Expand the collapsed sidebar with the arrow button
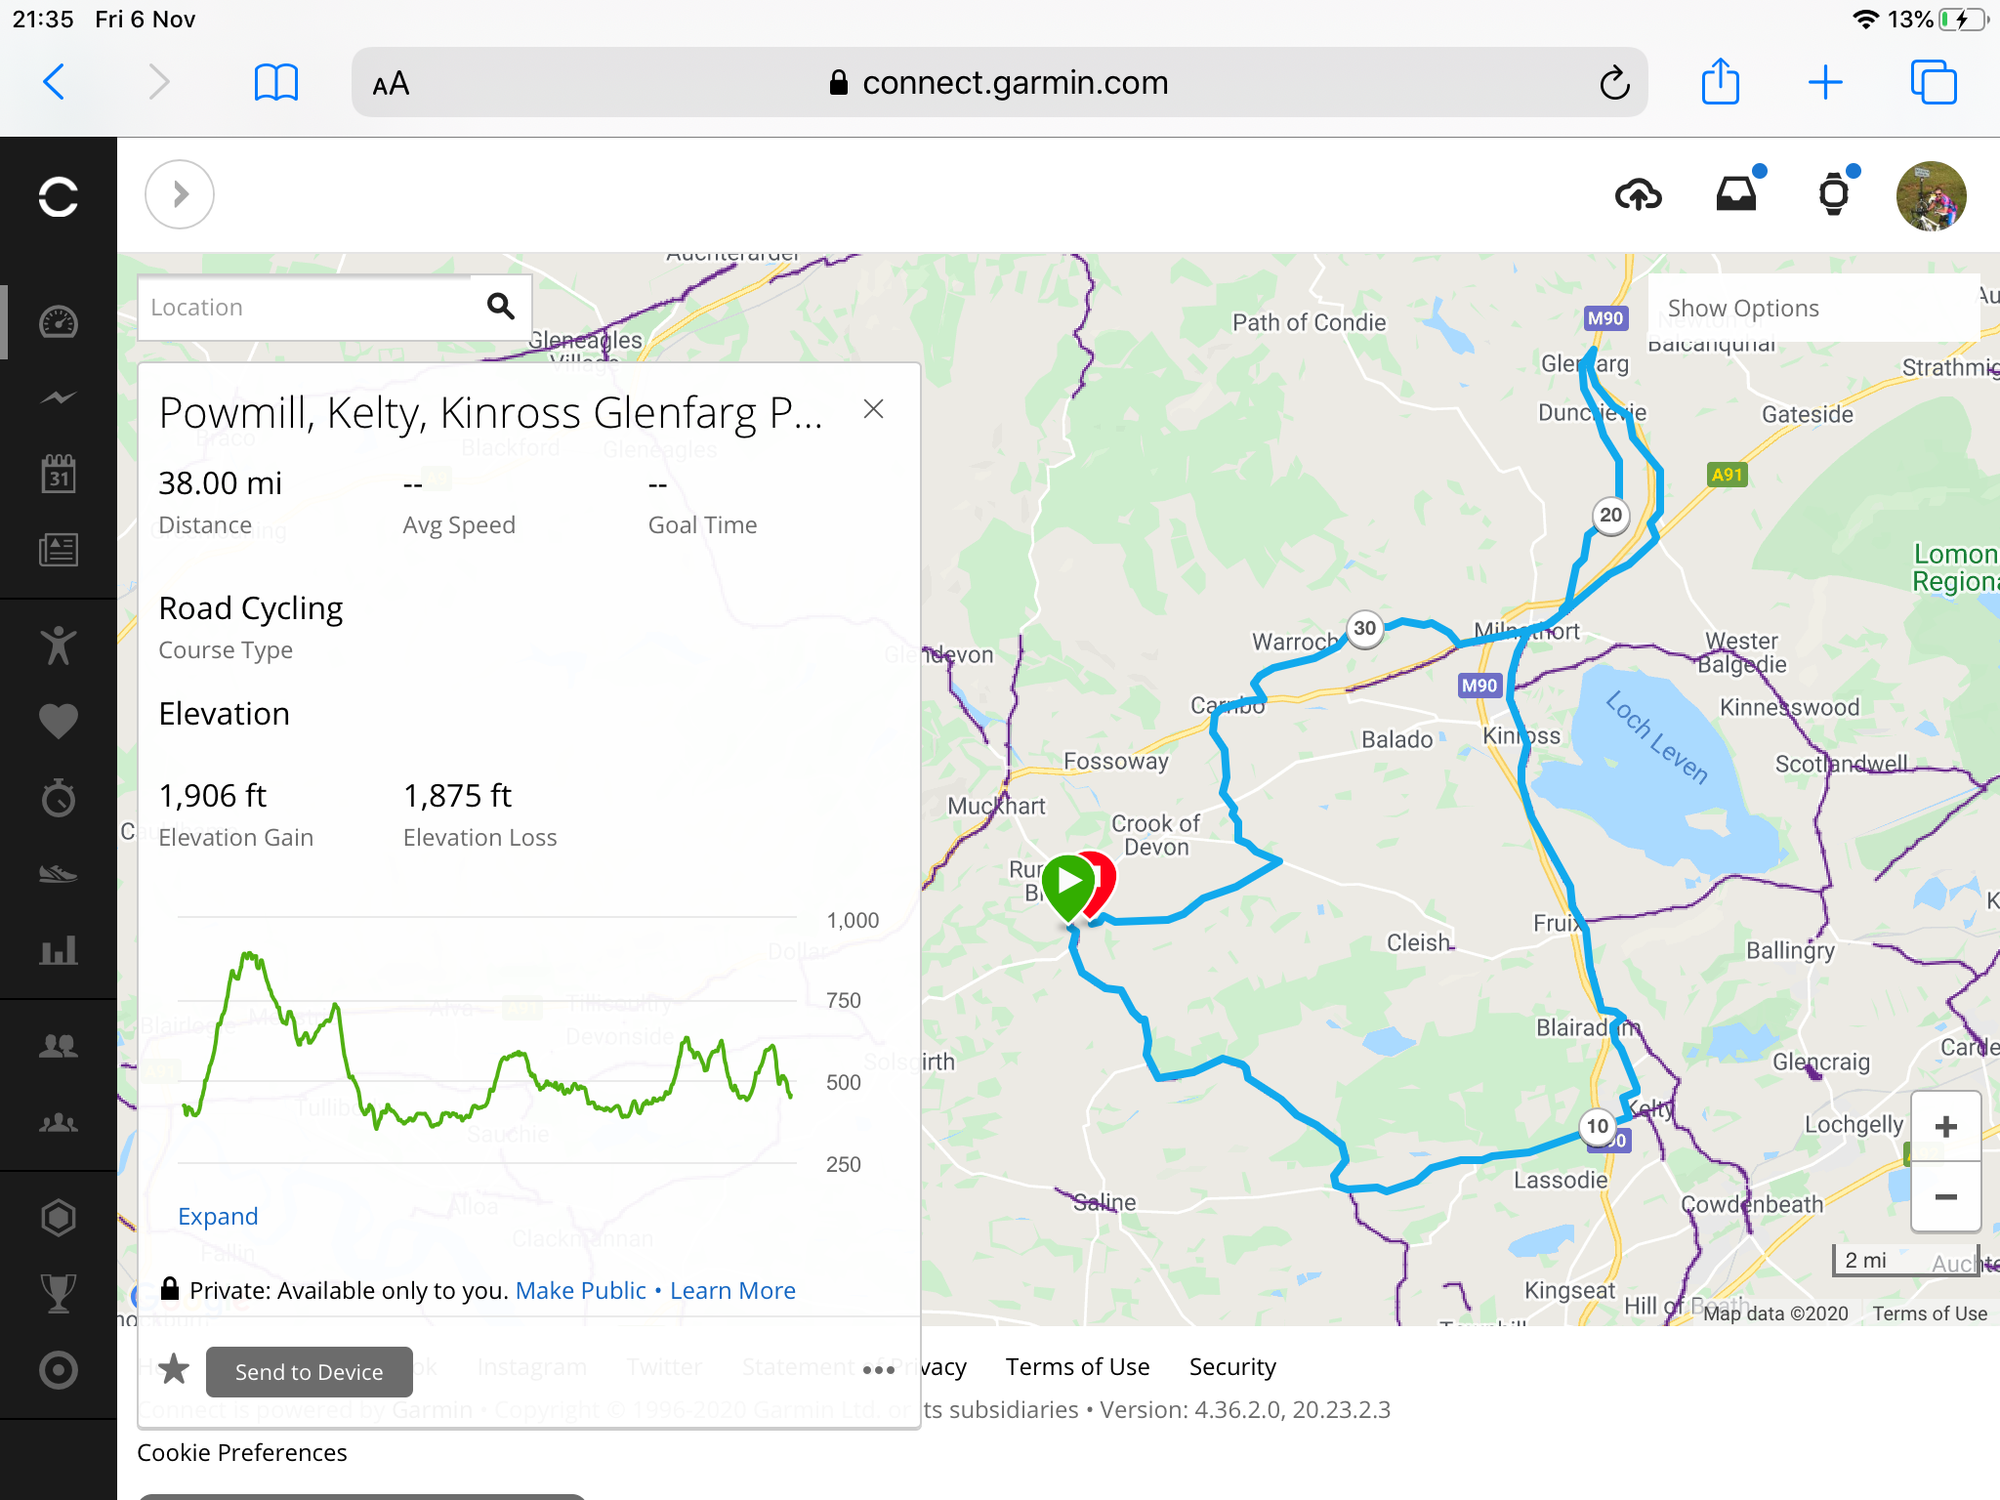The height and width of the screenshot is (1500, 2000). 179,194
